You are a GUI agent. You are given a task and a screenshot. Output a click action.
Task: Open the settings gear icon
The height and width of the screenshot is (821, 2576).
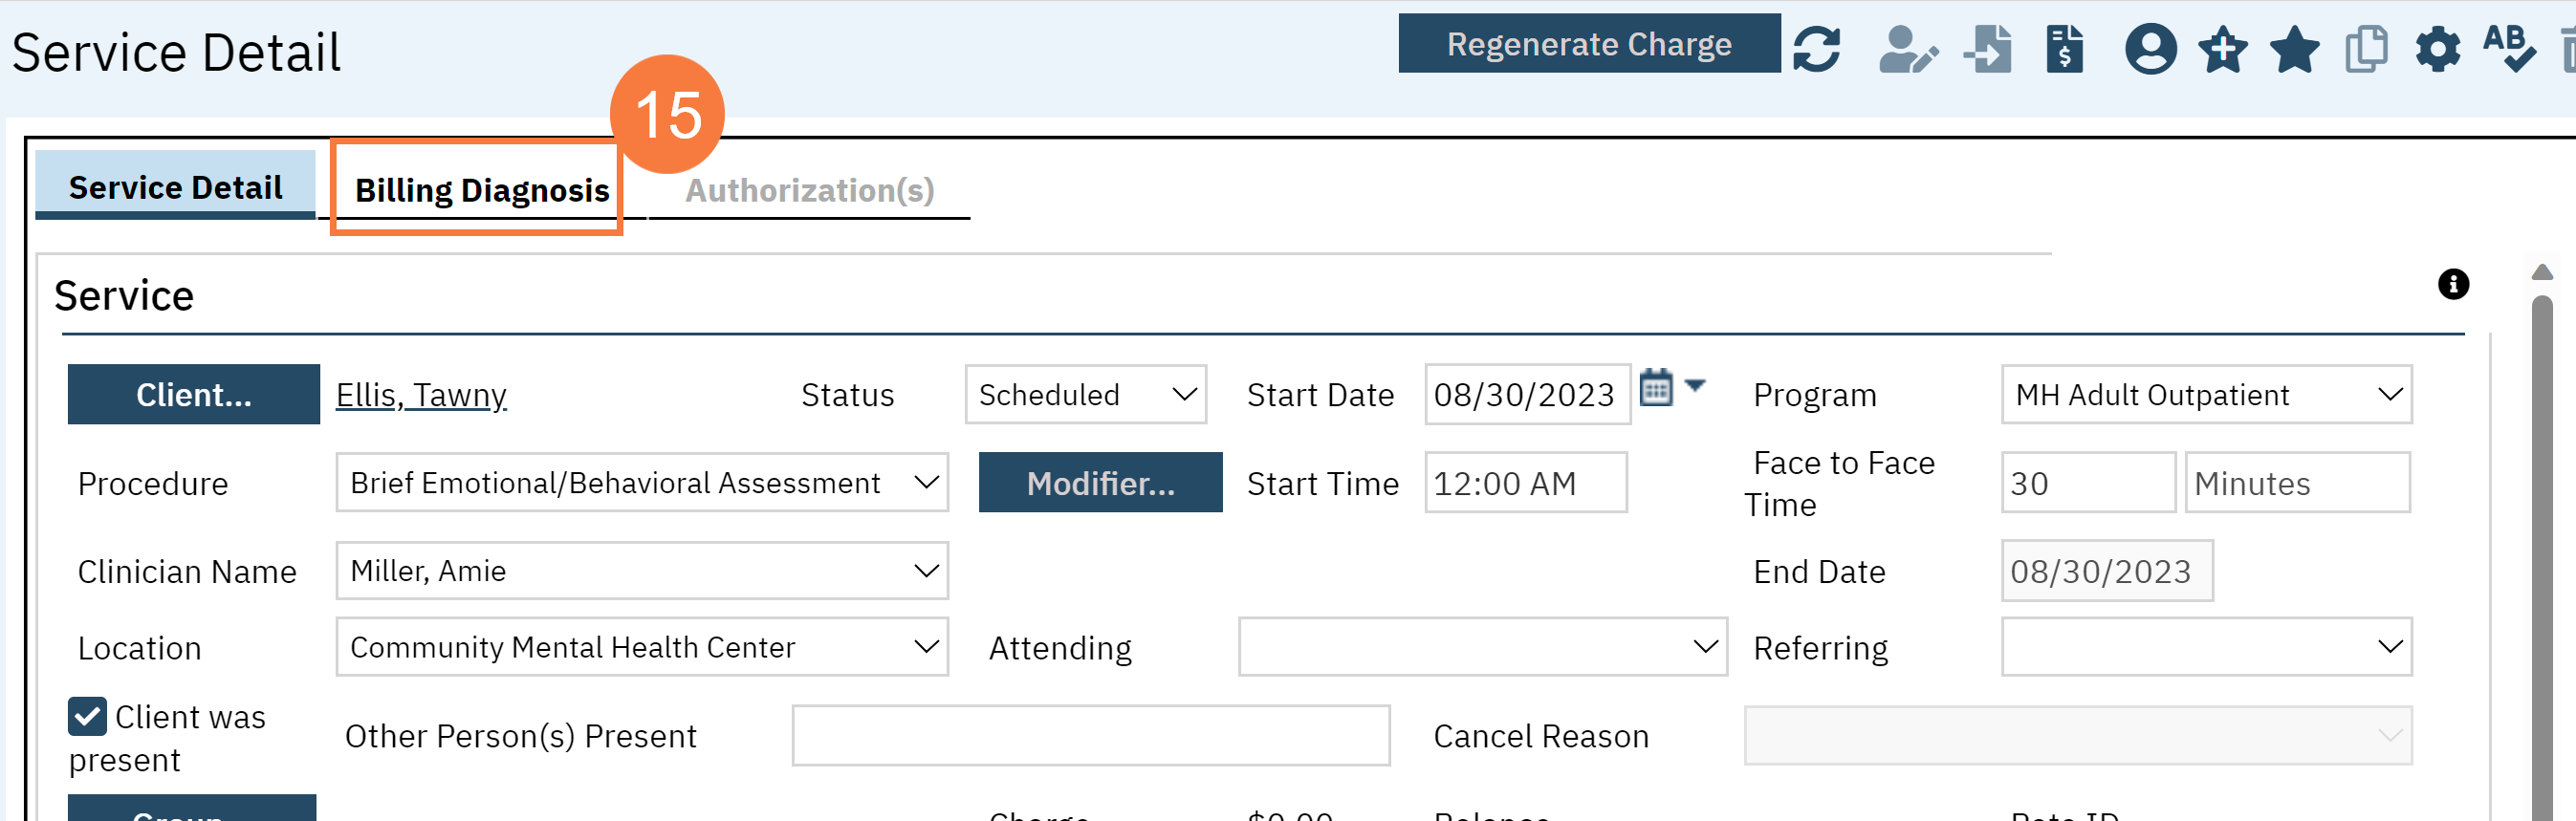point(2438,48)
